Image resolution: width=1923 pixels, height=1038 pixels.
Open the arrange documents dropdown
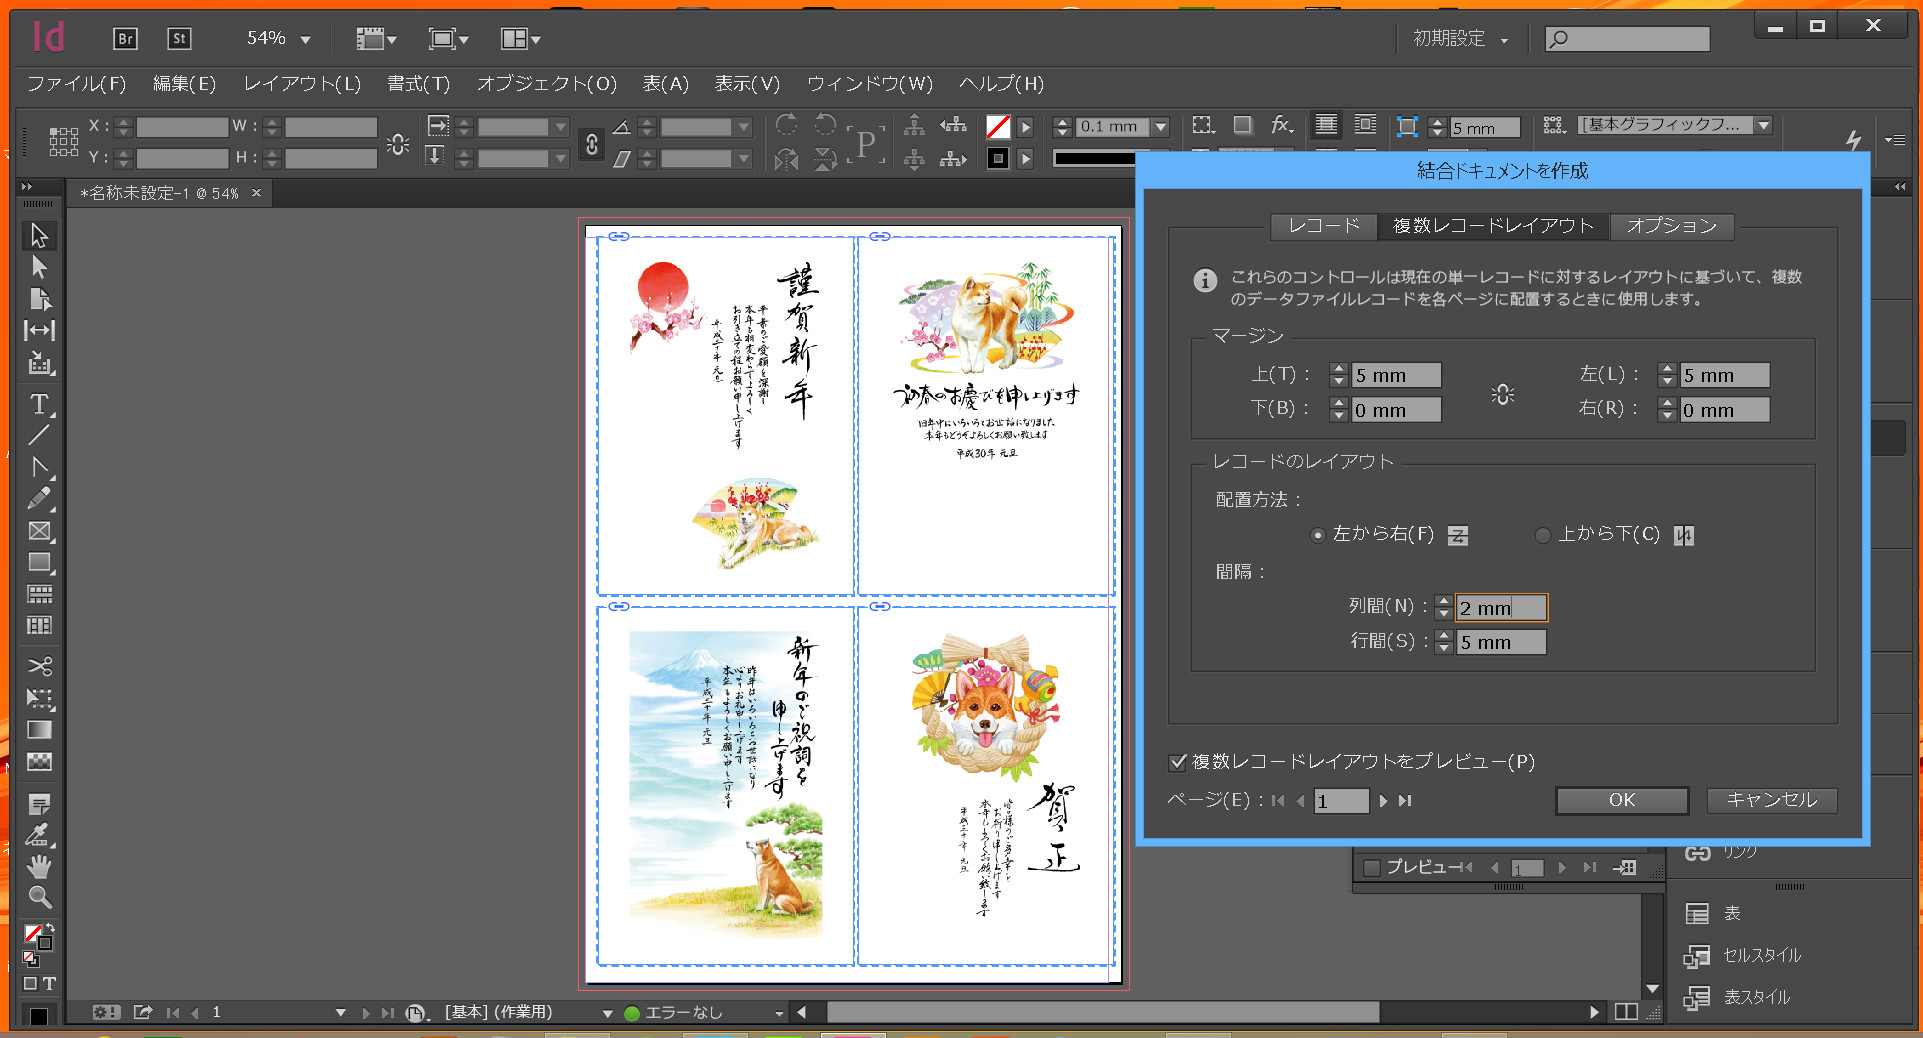coord(520,38)
